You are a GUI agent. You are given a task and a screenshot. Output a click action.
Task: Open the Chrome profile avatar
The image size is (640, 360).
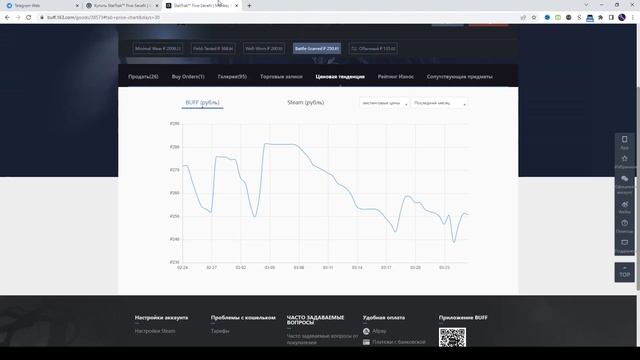pos(622,18)
